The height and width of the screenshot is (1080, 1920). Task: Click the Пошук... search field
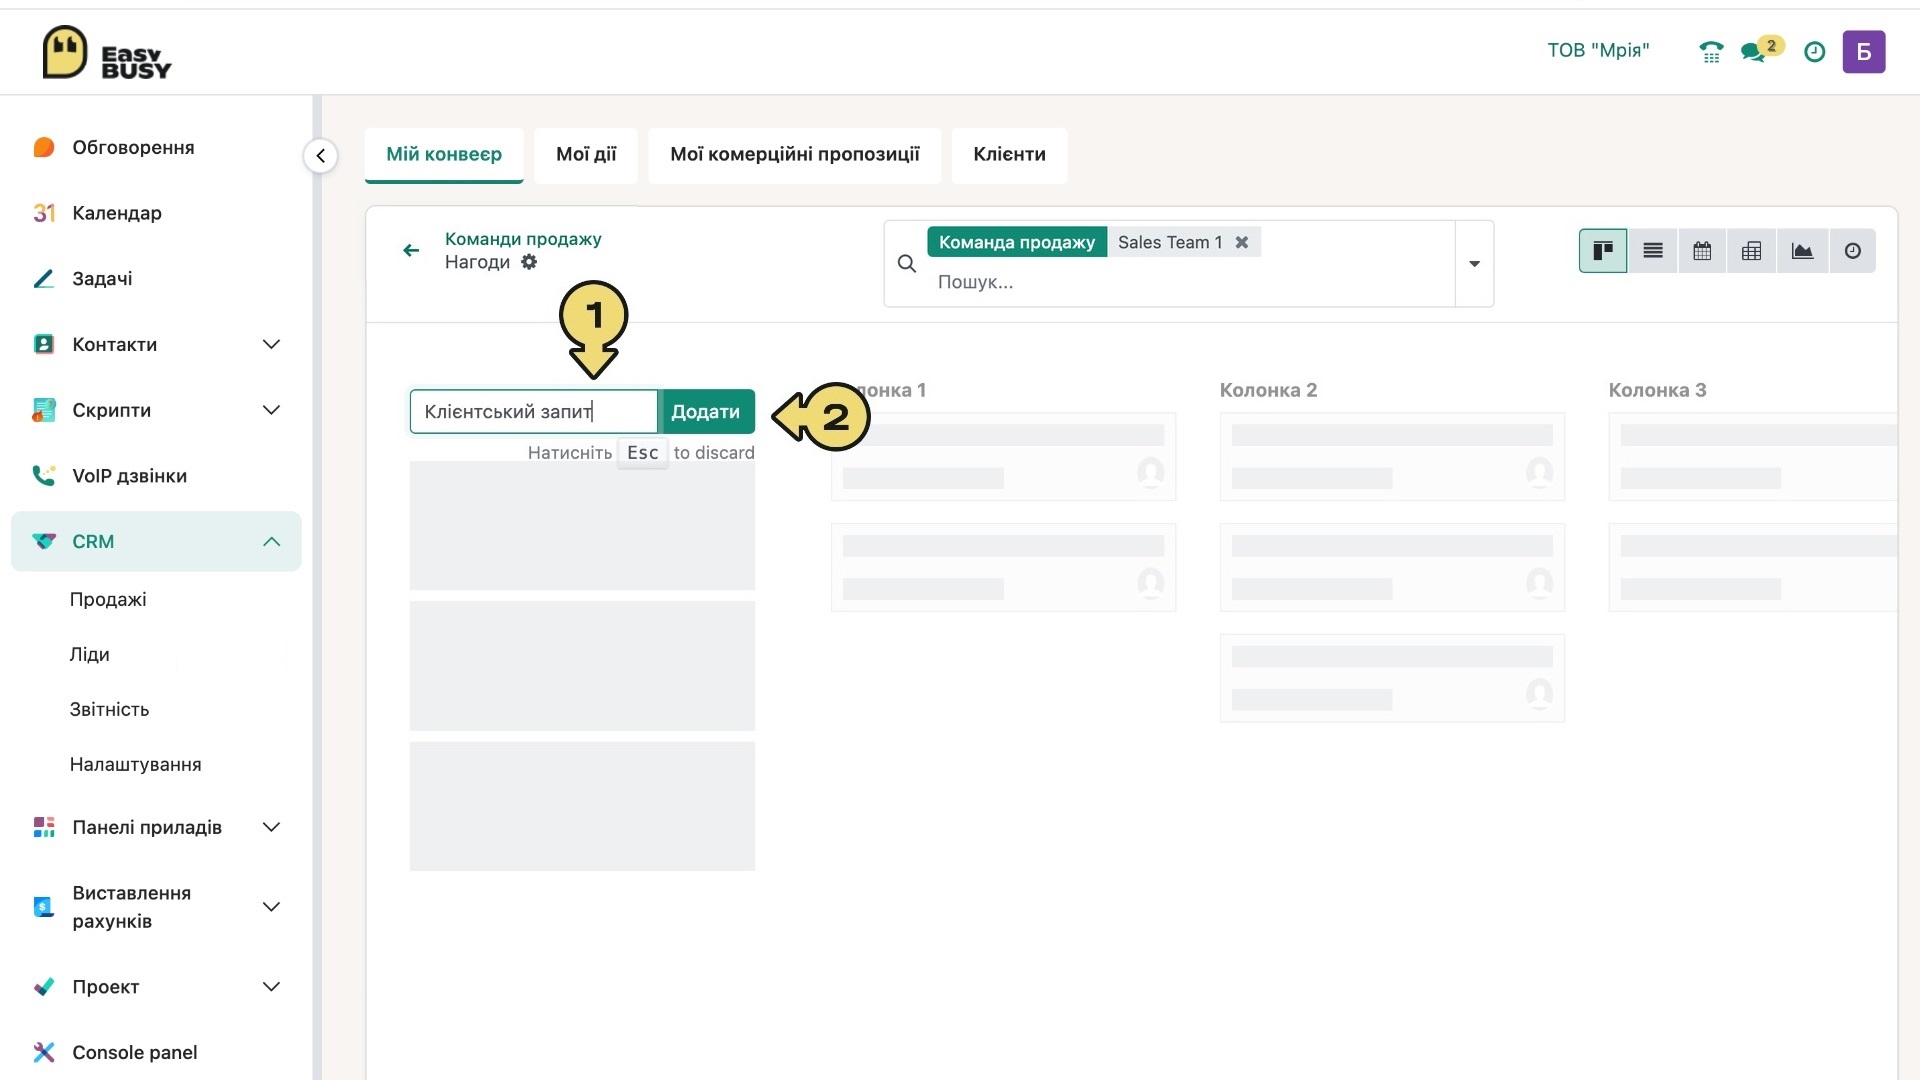pyautogui.click(x=1190, y=282)
